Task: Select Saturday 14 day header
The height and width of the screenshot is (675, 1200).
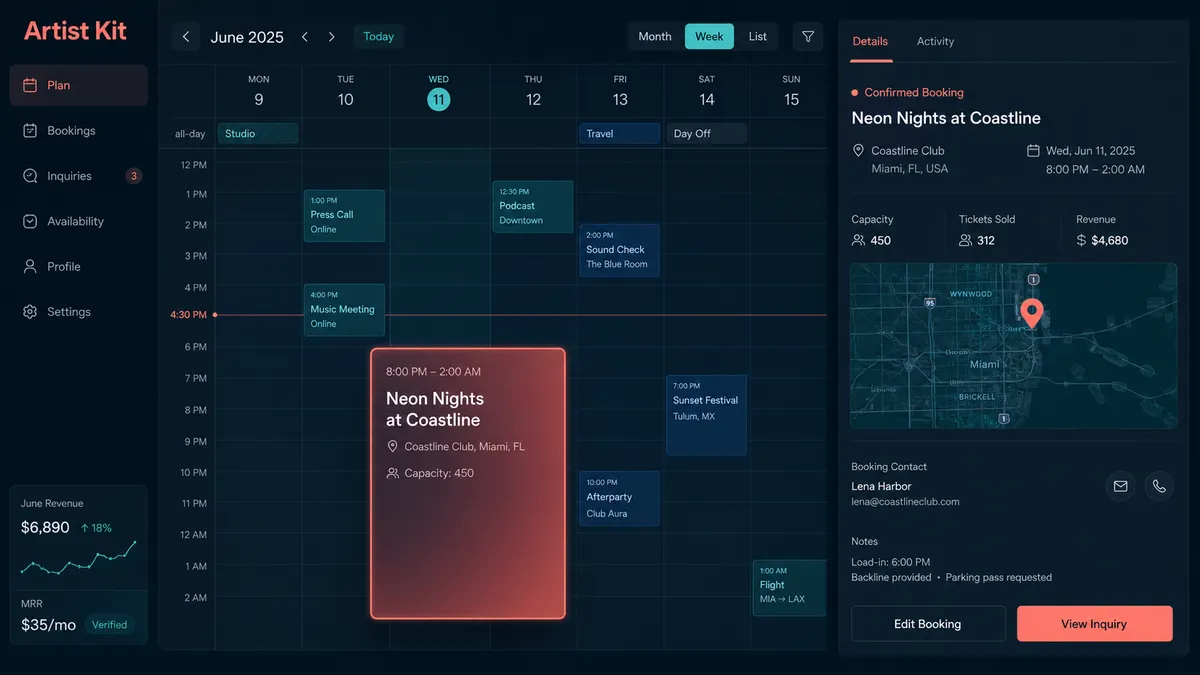Action: coord(707,92)
